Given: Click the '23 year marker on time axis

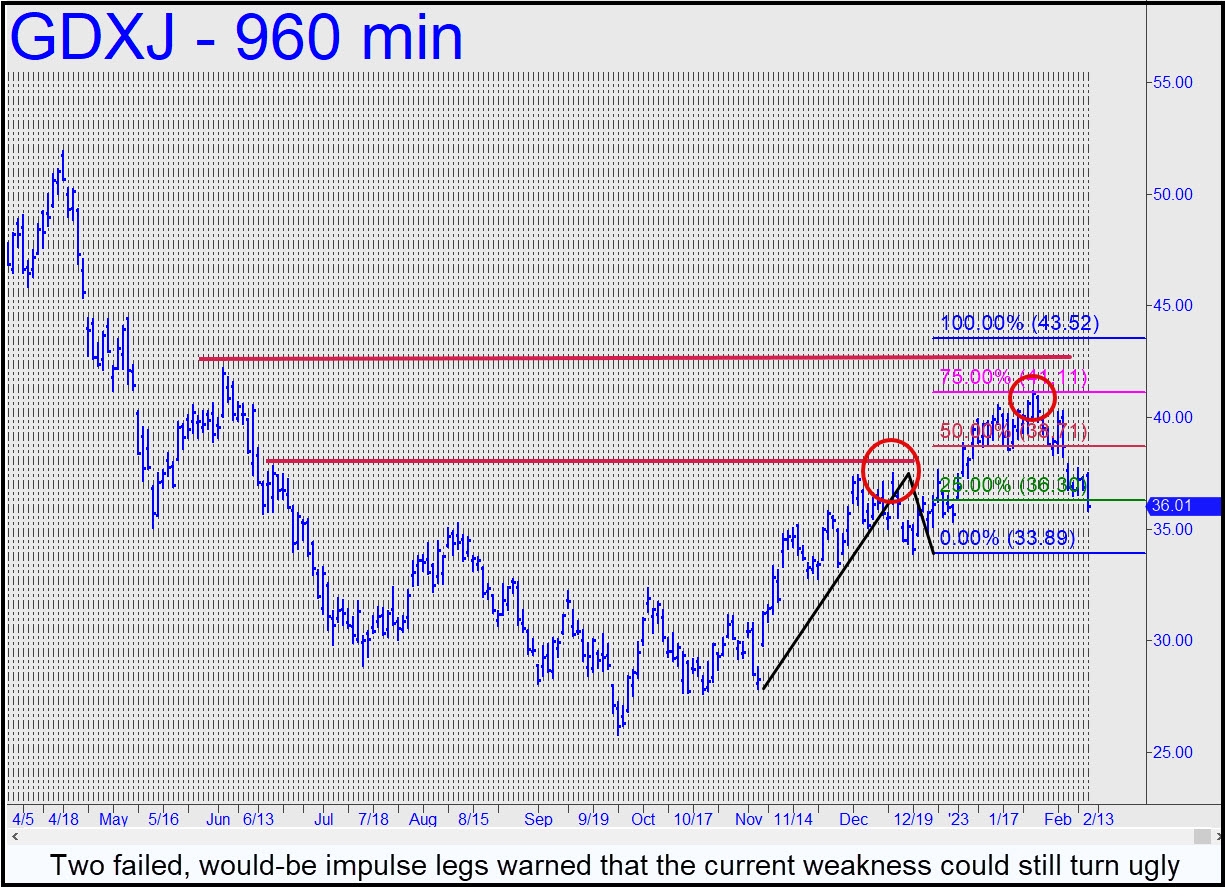Looking at the screenshot, I should pos(958,819).
